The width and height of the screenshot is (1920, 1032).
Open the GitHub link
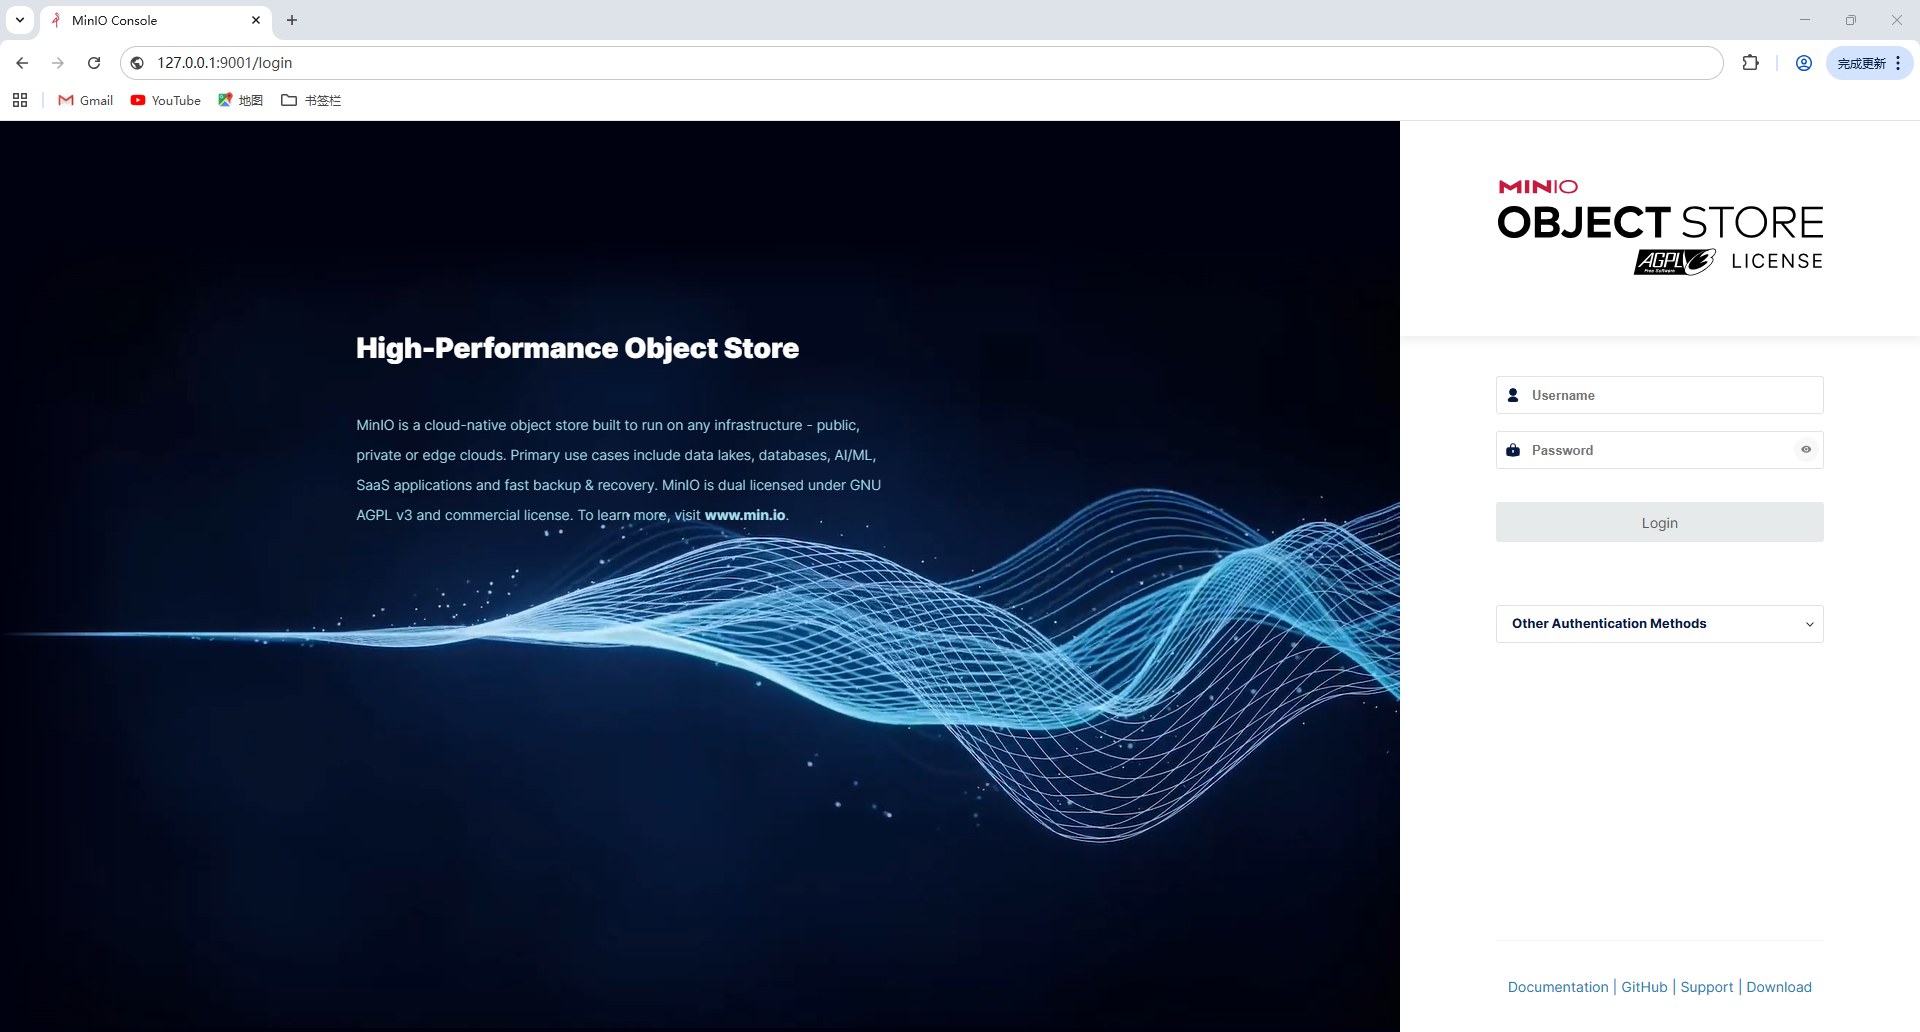click(1644, 987)
